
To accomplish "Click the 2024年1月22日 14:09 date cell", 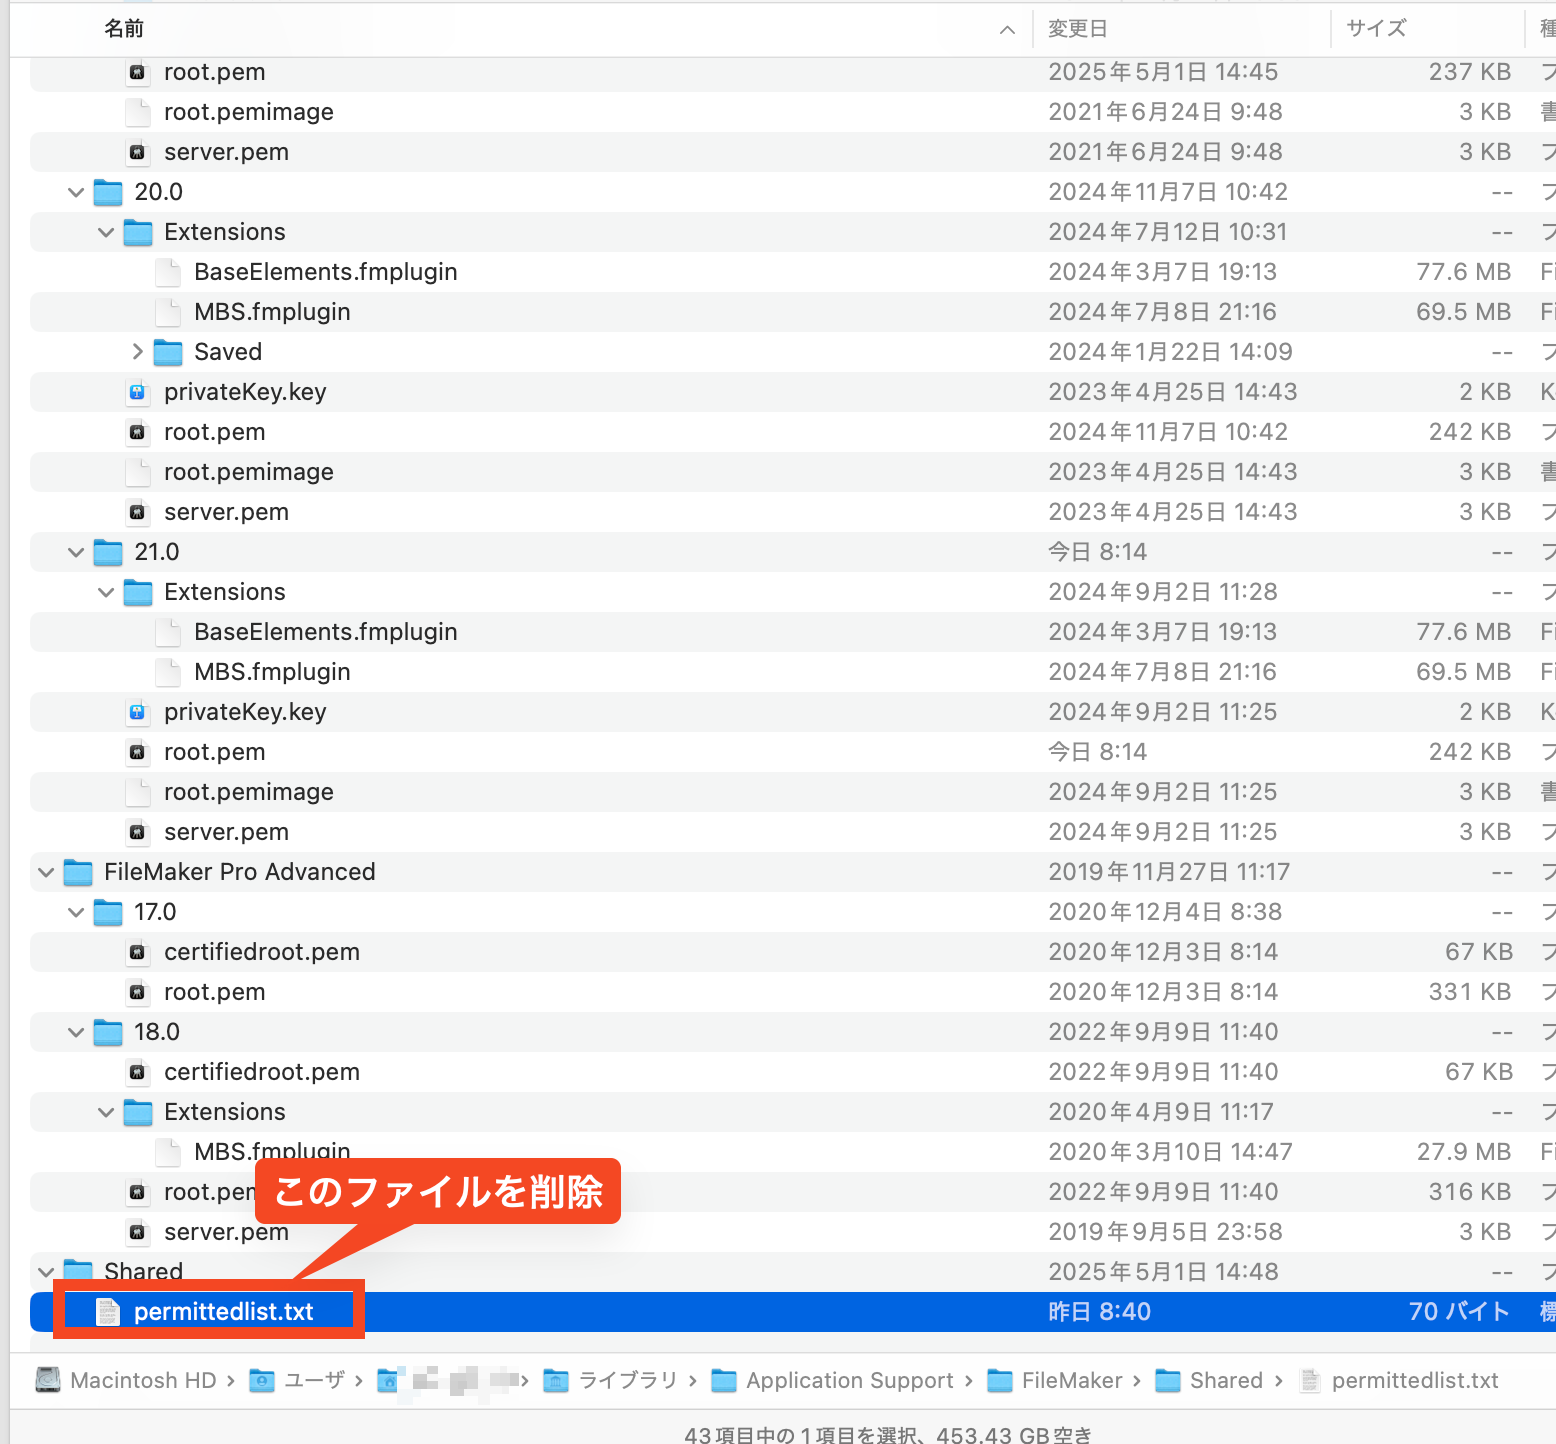I will point(1170,352).
